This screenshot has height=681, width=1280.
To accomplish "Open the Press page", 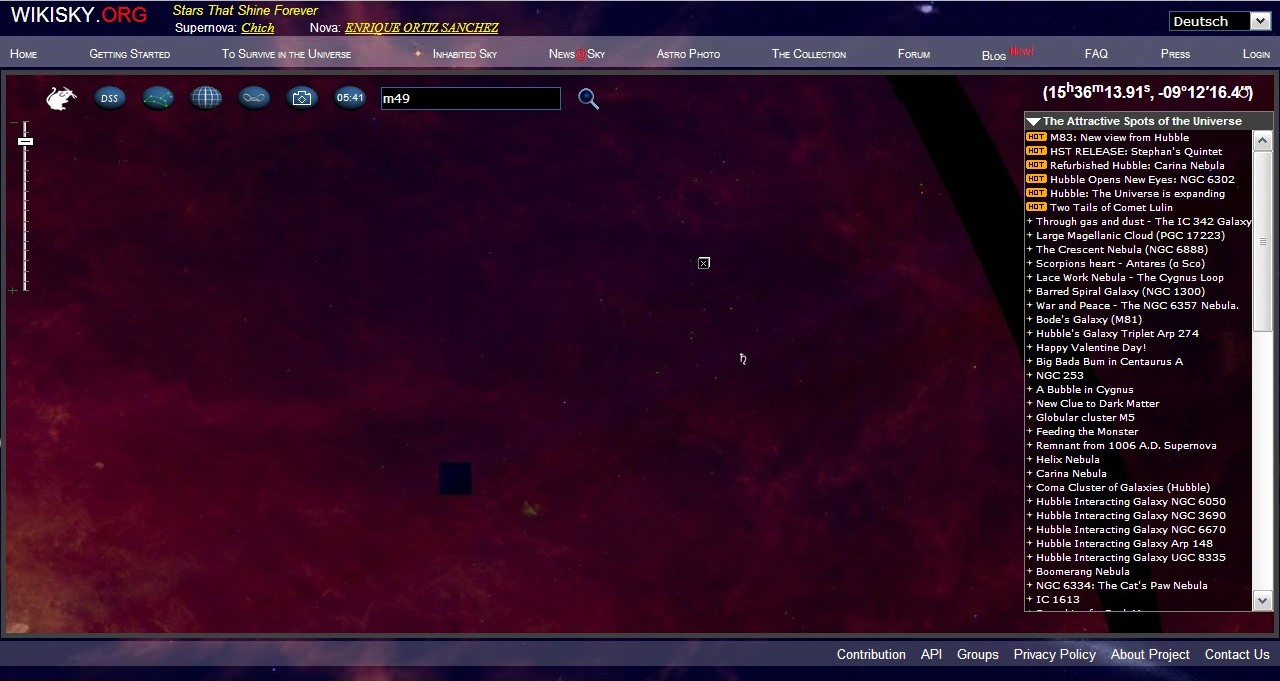I will 1175,54.
